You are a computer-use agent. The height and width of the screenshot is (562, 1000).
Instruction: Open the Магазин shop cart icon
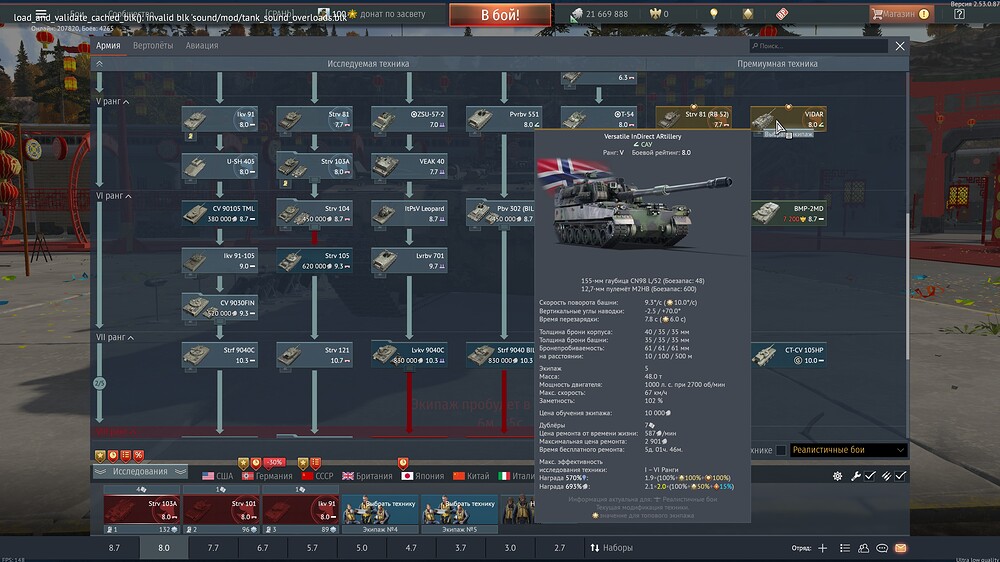click(877, 14)
